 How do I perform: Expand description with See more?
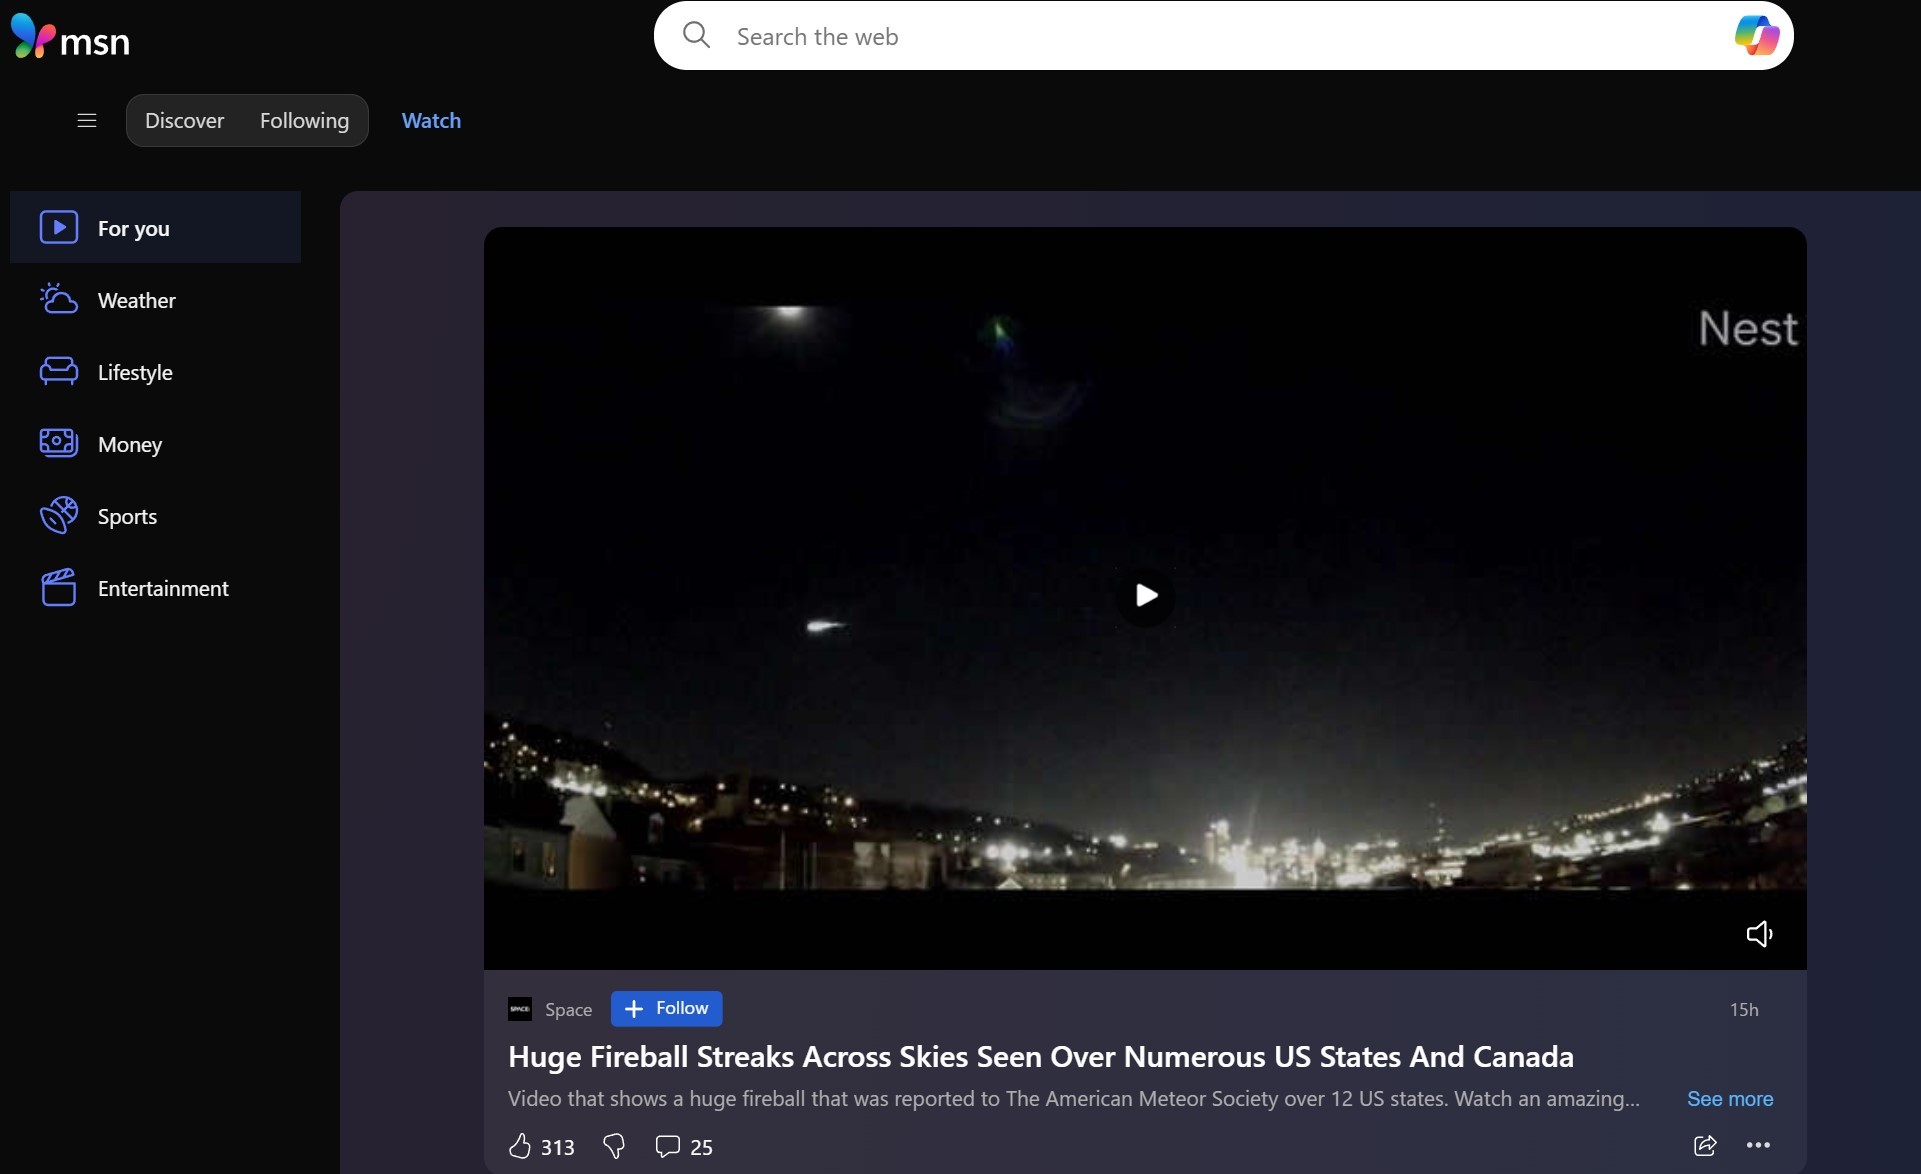coord(1729,1099)
